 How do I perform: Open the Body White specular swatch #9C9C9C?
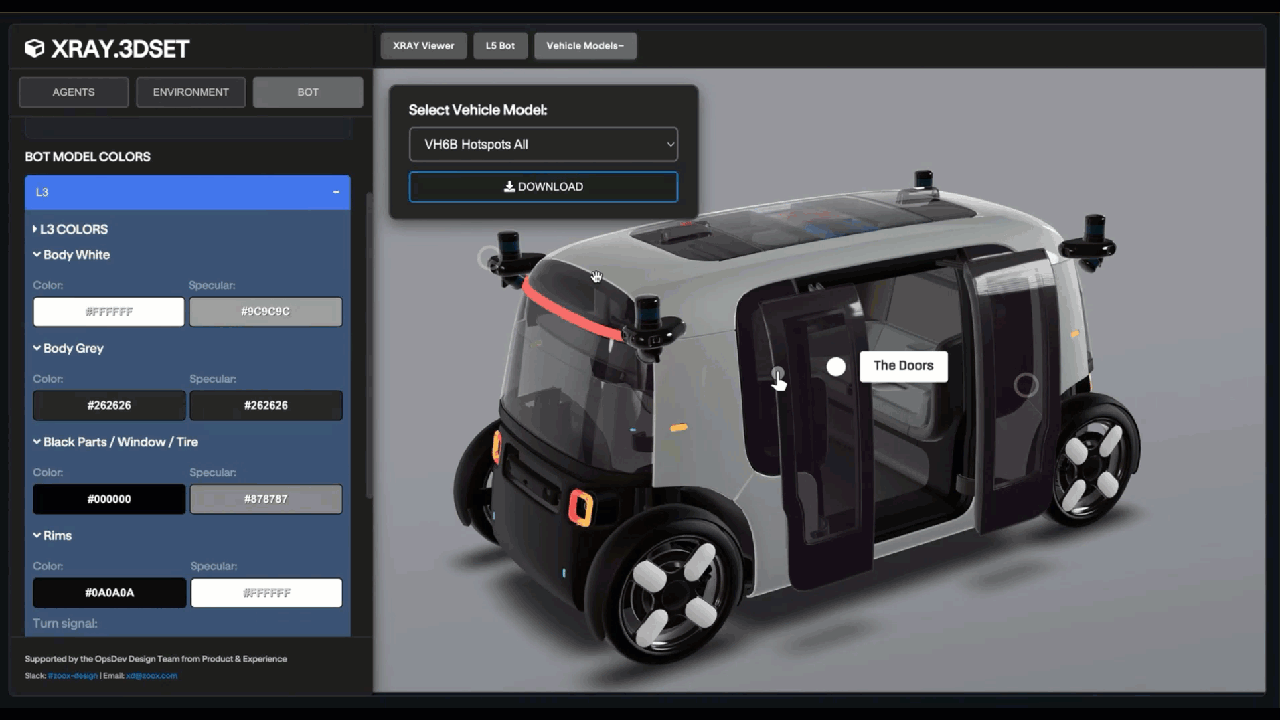tap(266, 312)
